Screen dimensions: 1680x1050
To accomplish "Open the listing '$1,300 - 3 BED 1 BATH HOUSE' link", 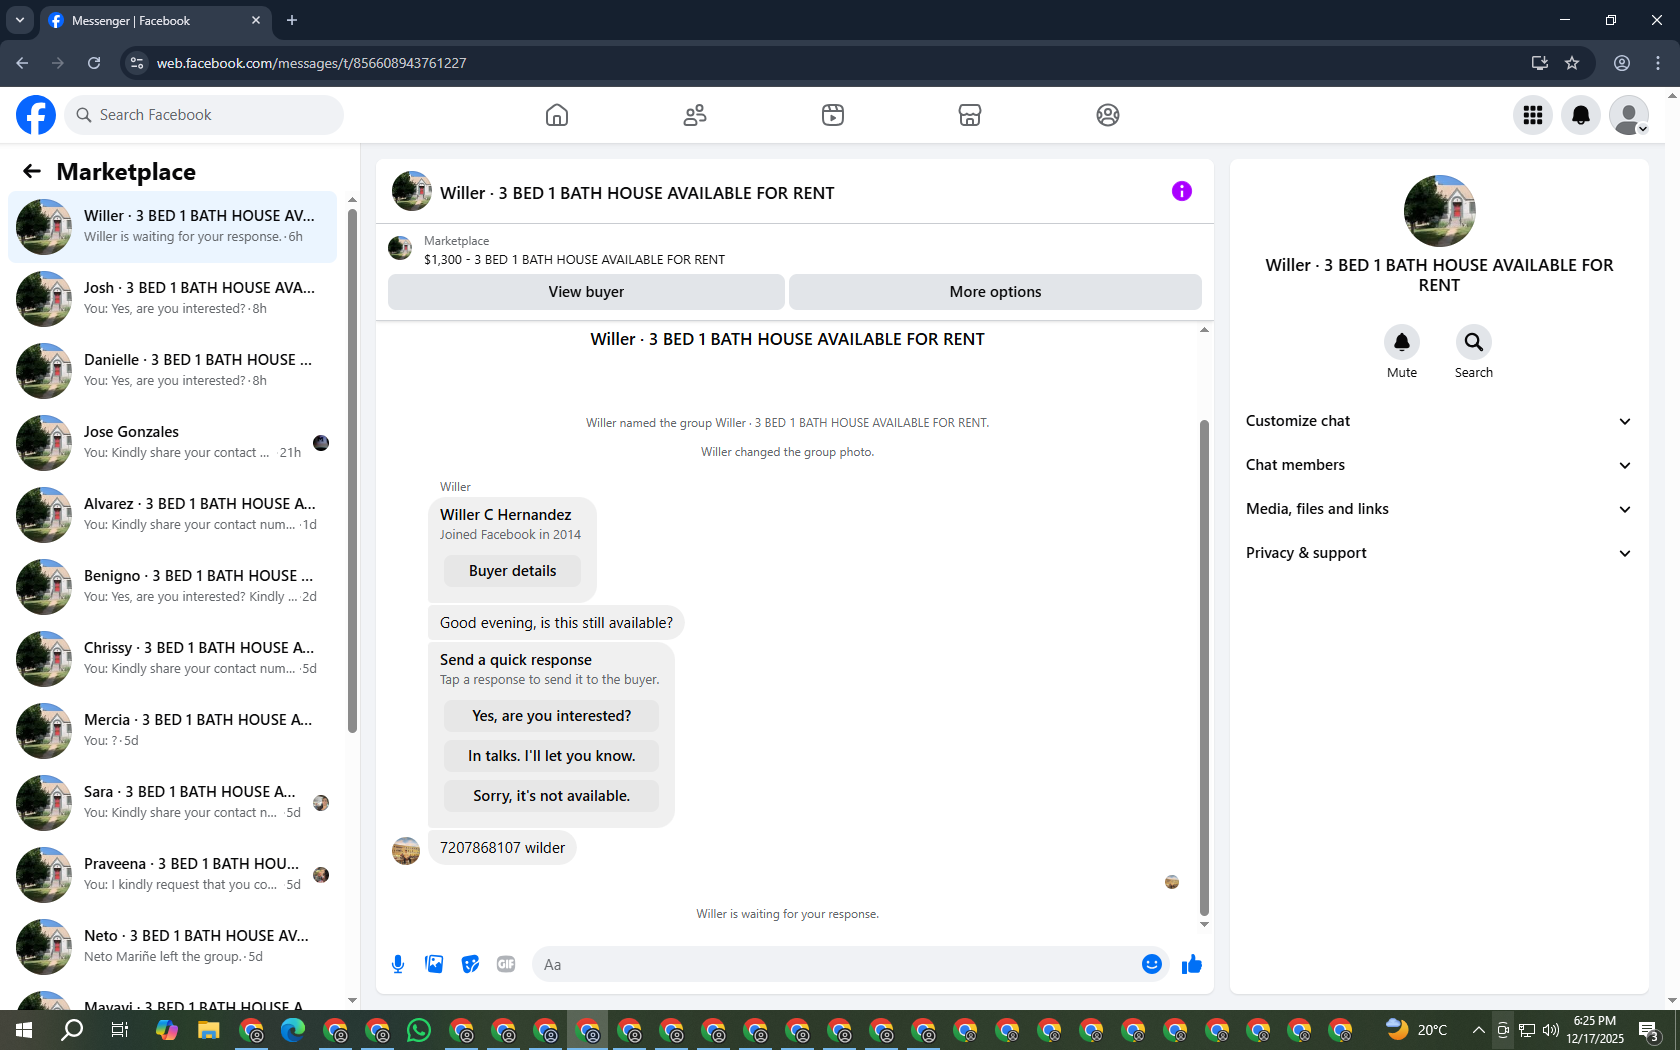I will 574,259.
